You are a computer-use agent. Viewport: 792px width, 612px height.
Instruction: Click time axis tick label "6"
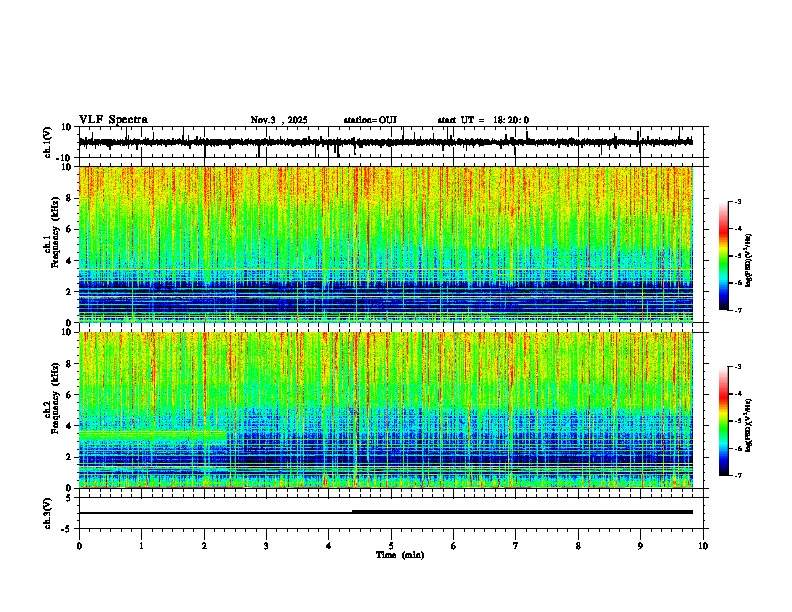tap(454, 546)
